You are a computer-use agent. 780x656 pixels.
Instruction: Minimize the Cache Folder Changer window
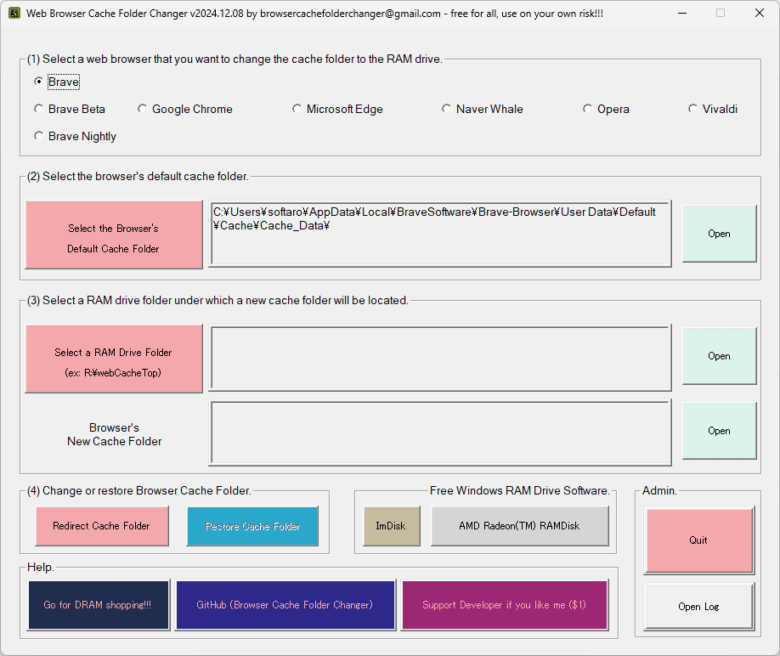click(x=682, y=13)
